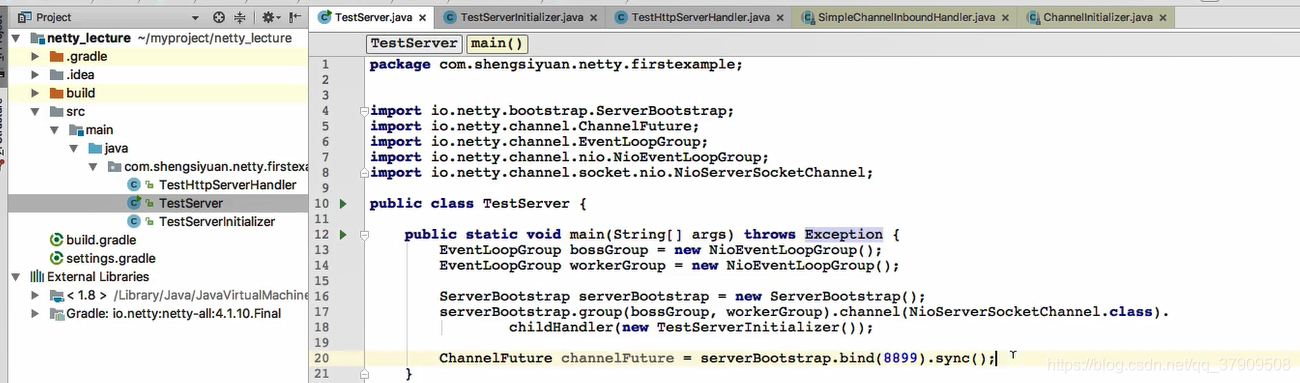The image size is (1300, 383).
Task: Select TestHttpServerHandler class in tree
Action: click(x=228, y=185)
